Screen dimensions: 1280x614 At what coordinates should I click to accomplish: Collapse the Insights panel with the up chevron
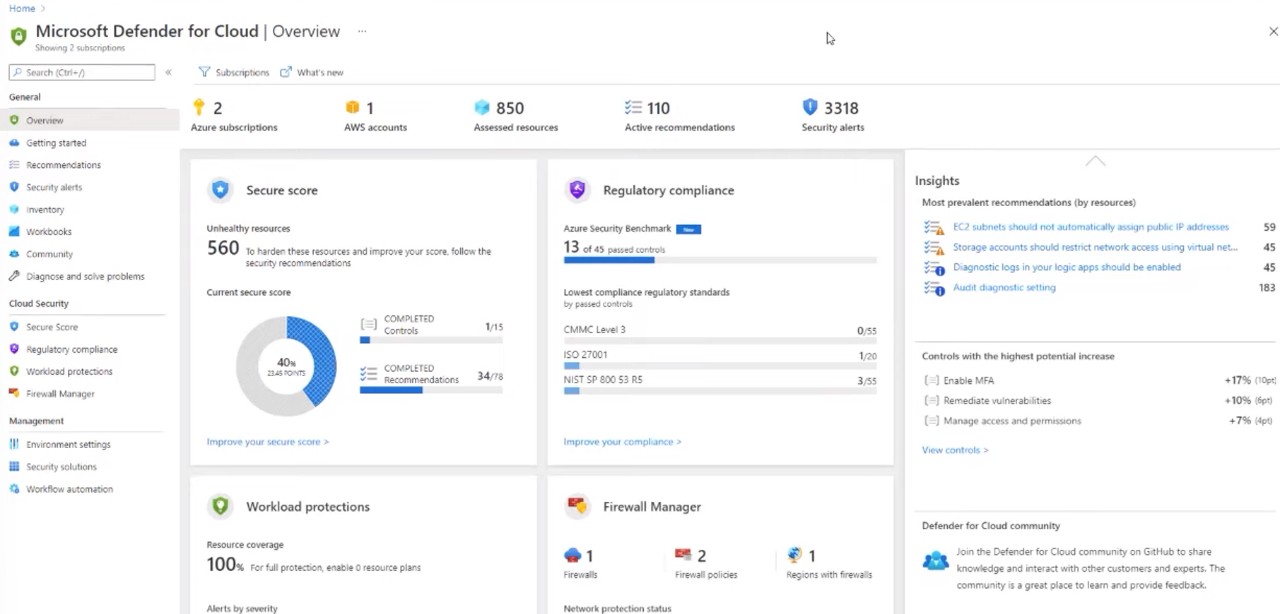pos(1095,161)
